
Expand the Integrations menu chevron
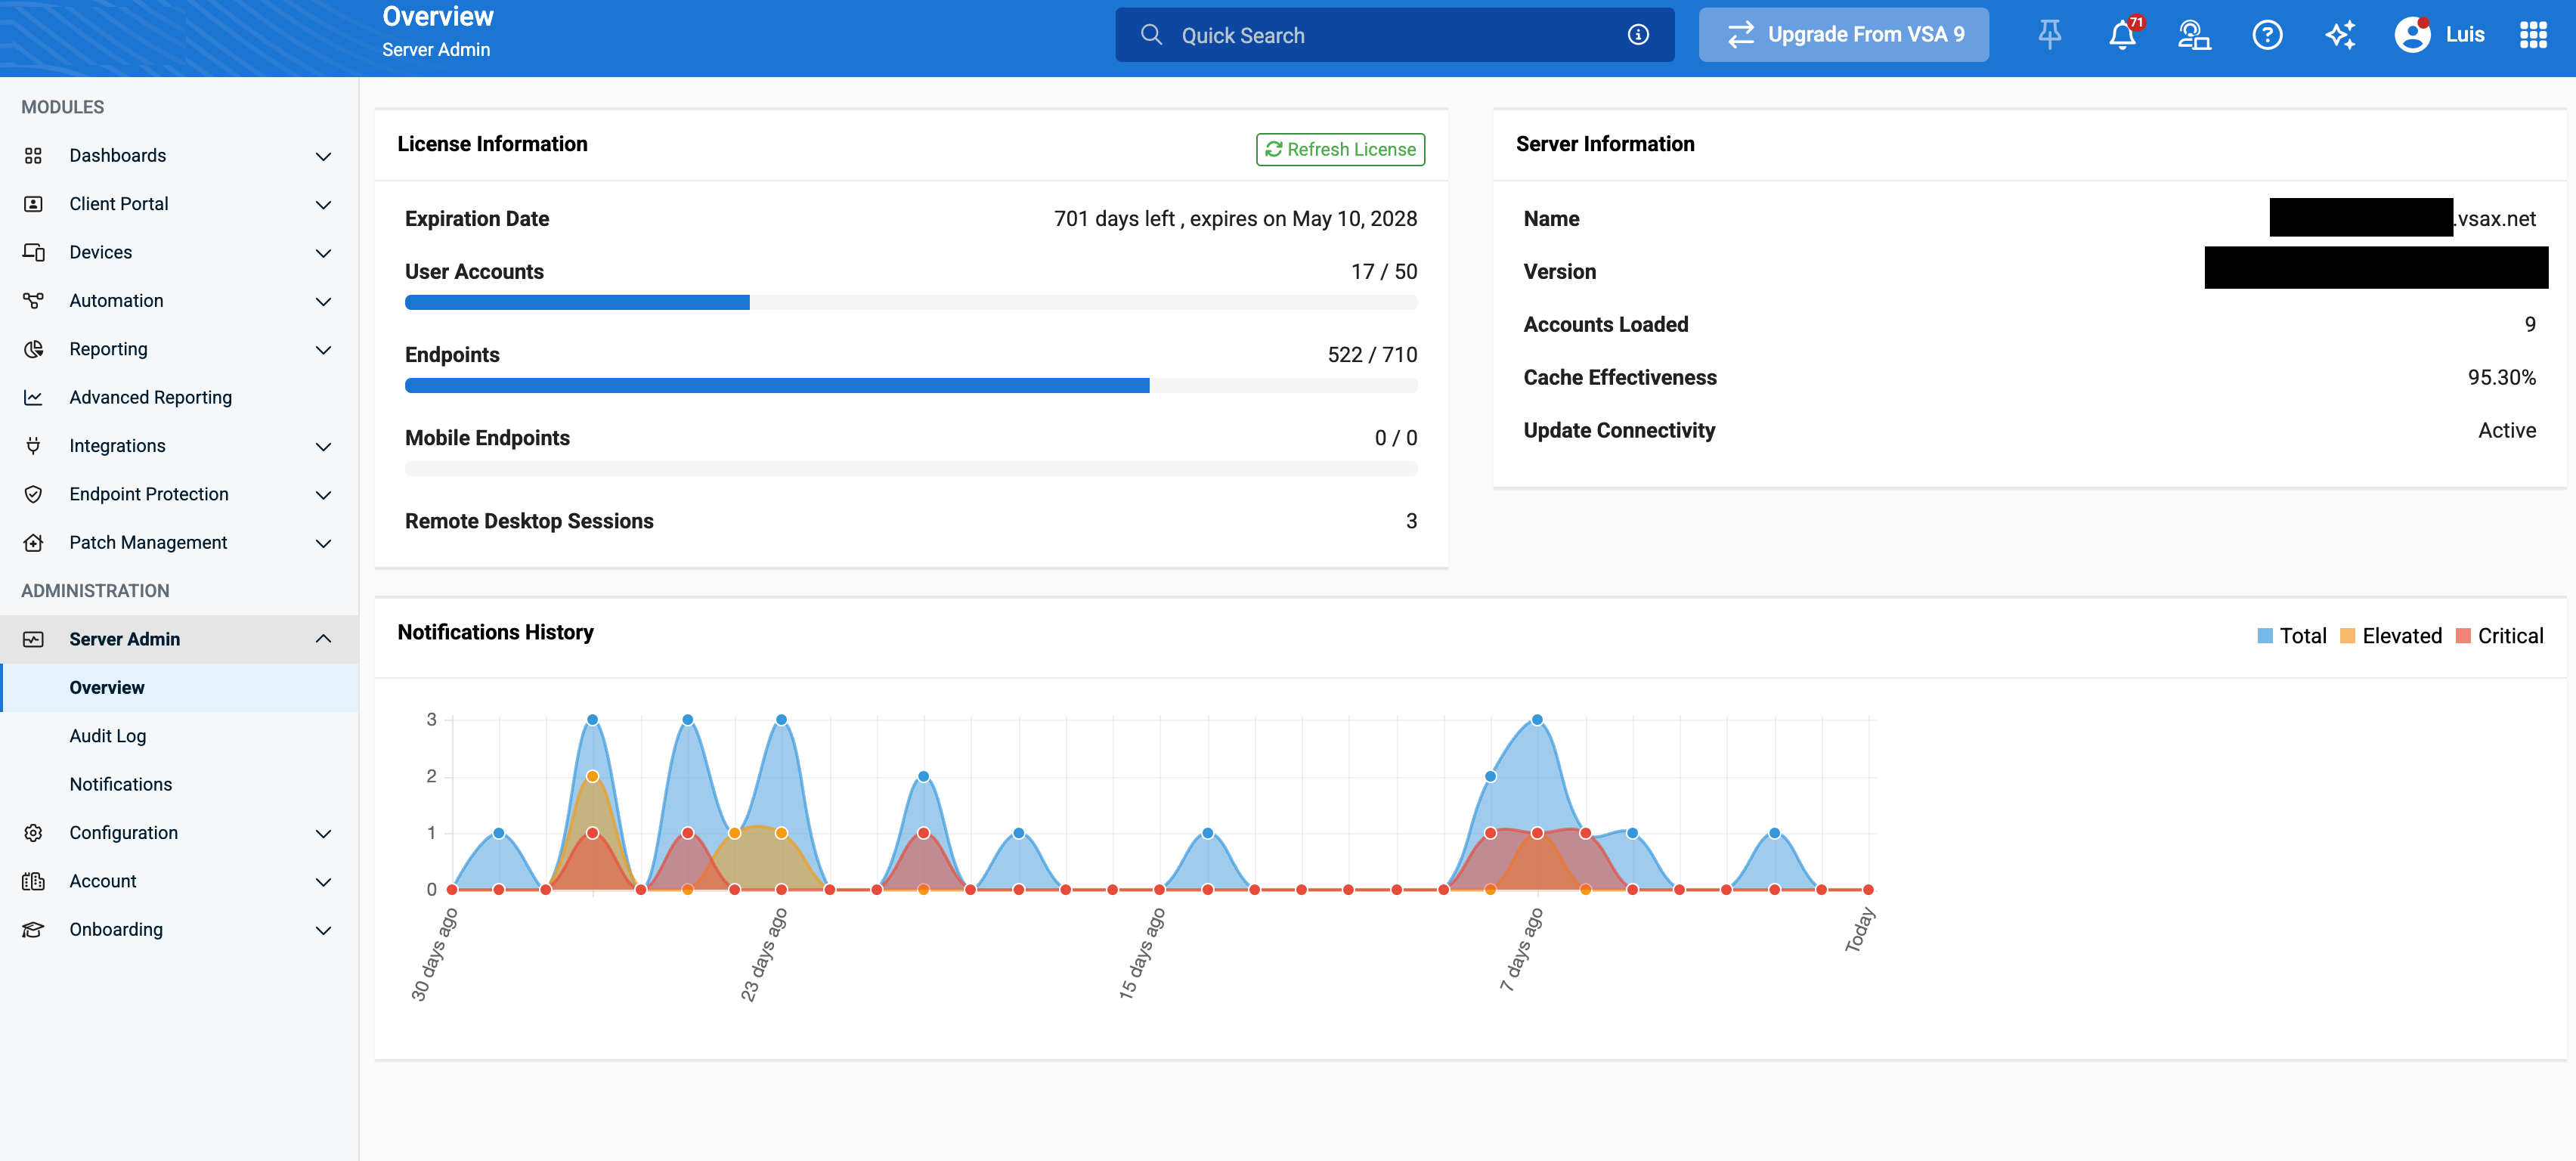[323, 446]
